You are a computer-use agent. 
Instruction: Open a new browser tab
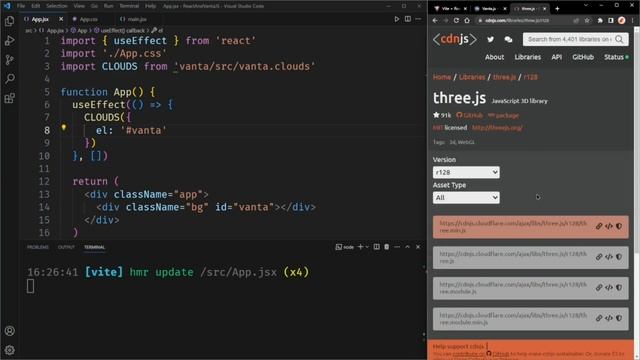557,9
